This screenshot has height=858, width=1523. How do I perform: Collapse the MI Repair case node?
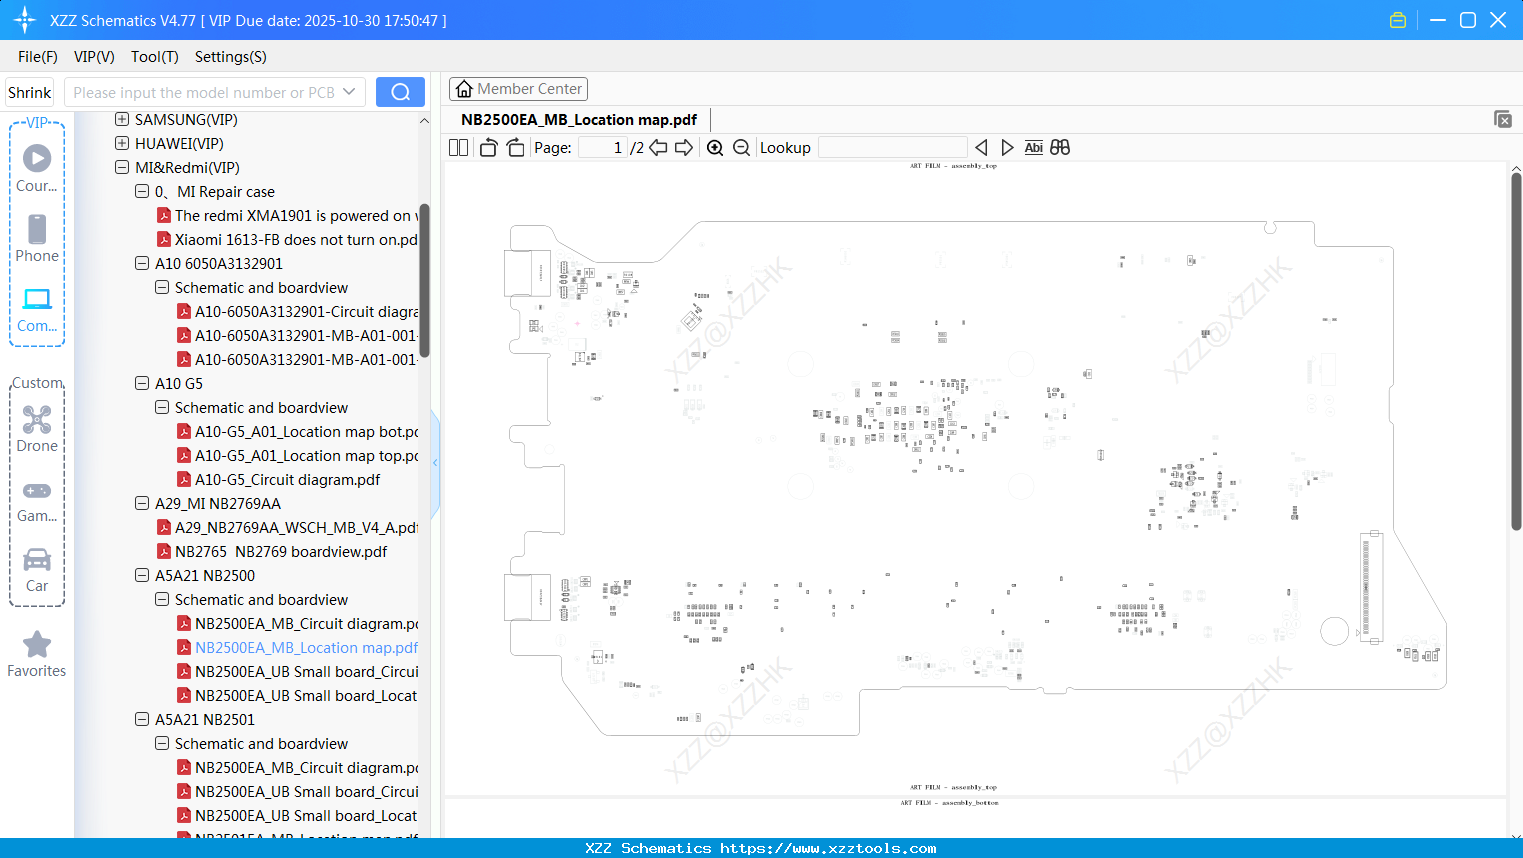click(142, 192)
